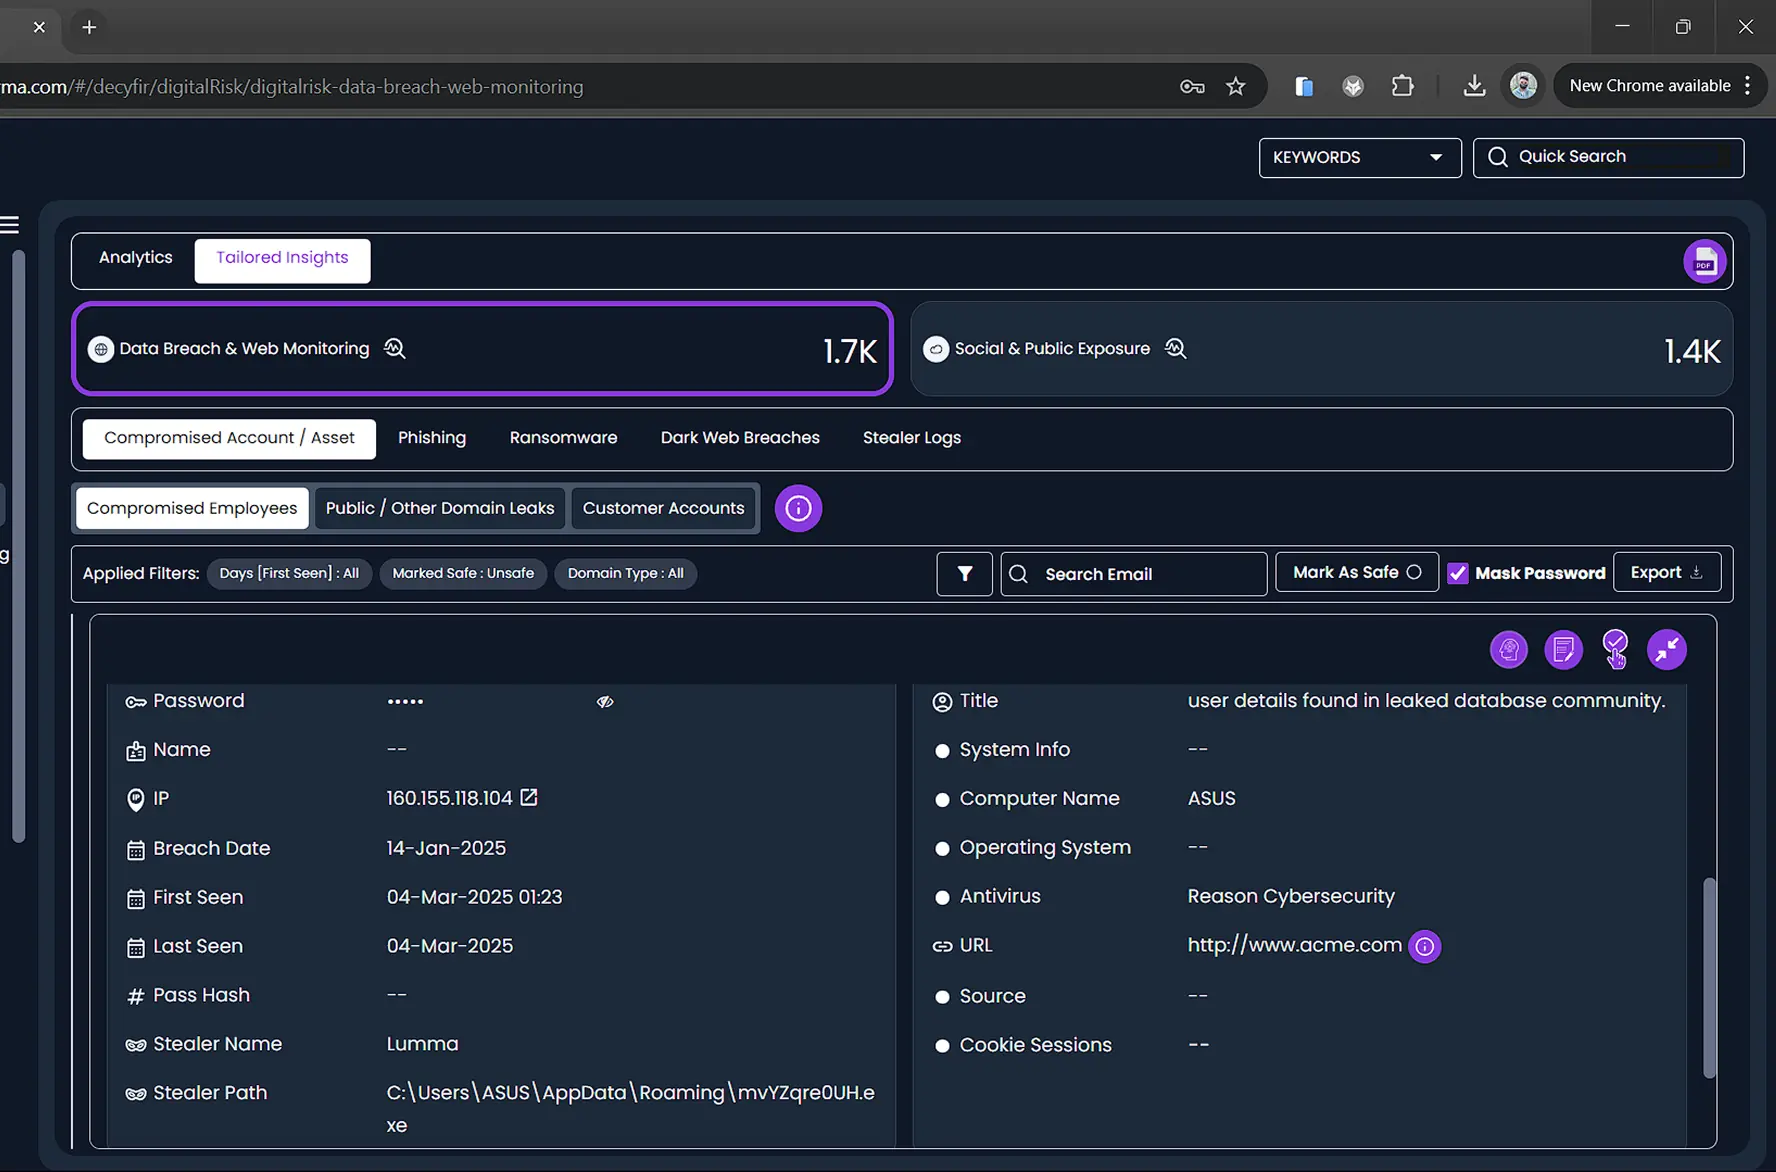Click the trend search icon beside Social & Public Exposure
Image resolution: width=1776 pixels, height=1172 pixels.
(1176, 349)
